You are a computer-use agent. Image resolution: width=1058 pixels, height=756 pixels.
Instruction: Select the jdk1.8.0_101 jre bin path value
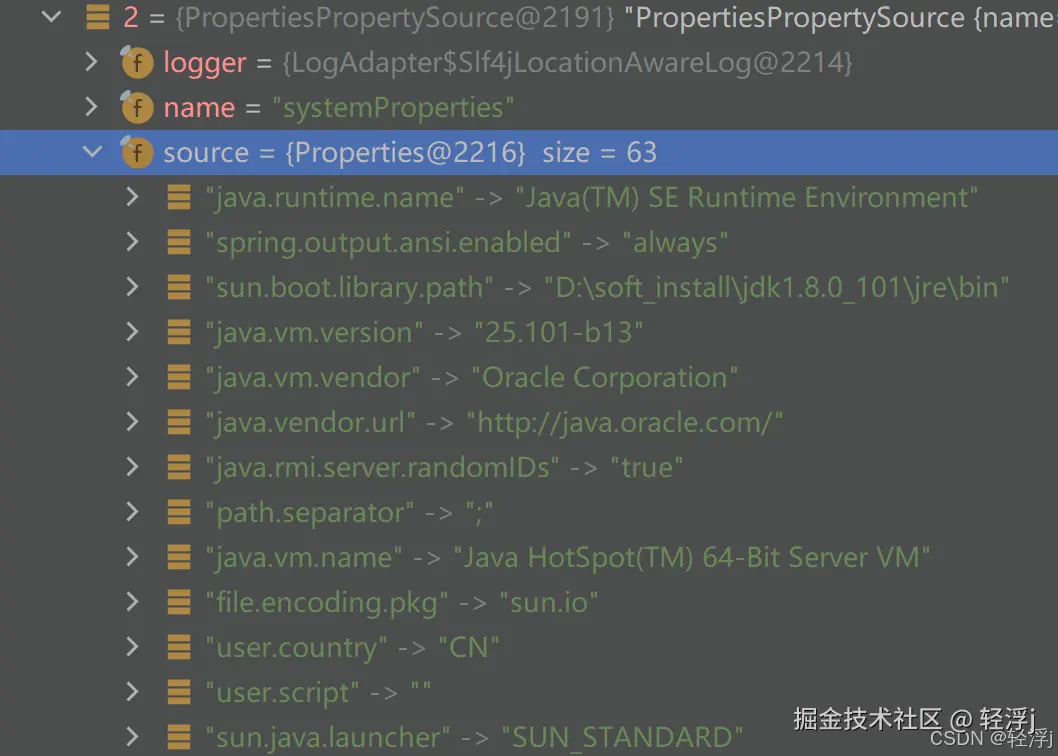pos(777,288)
